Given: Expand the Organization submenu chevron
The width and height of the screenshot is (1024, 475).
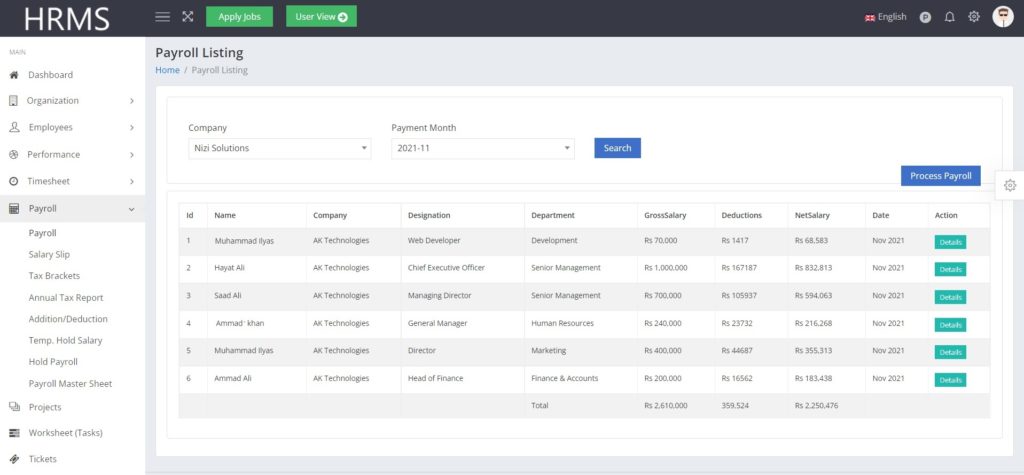Looking at the screenshot, I should click(x=132, y=101).
